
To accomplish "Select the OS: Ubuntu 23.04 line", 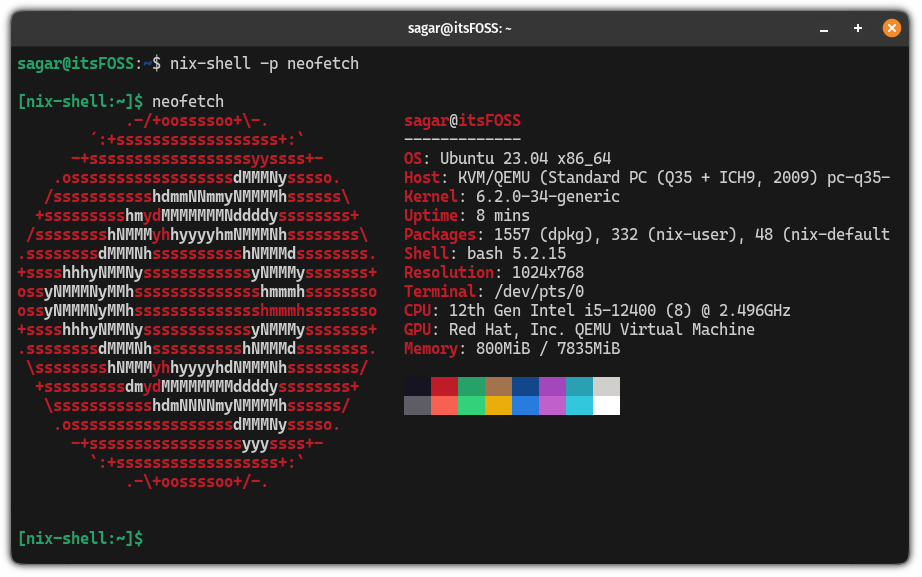I will click(500, 158).
